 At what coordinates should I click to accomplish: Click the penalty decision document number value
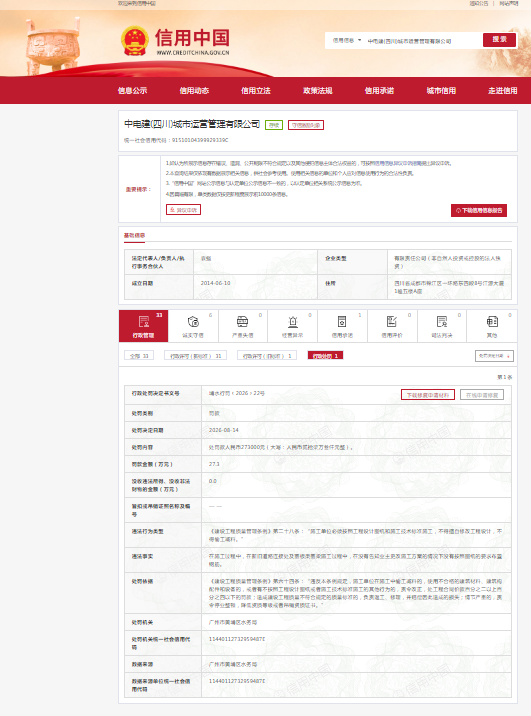[237, 393]
